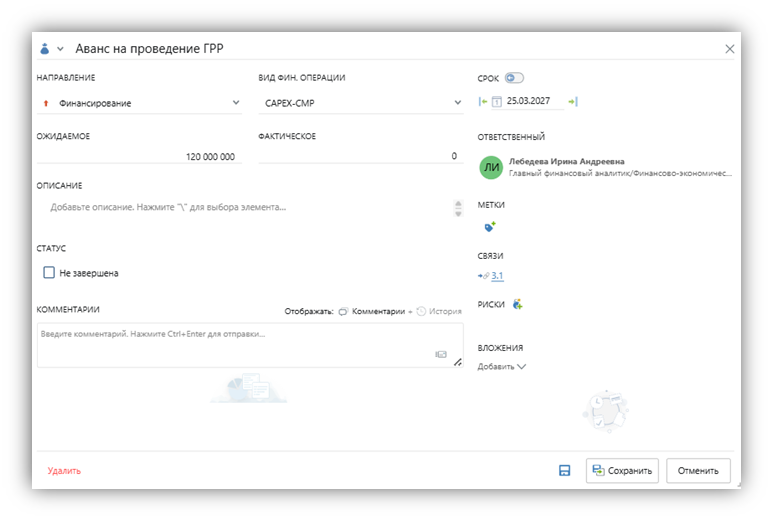773x521 pixels.
Task: Edit the title "Аванс на проведение ГРР"
Action: (149, 48)
